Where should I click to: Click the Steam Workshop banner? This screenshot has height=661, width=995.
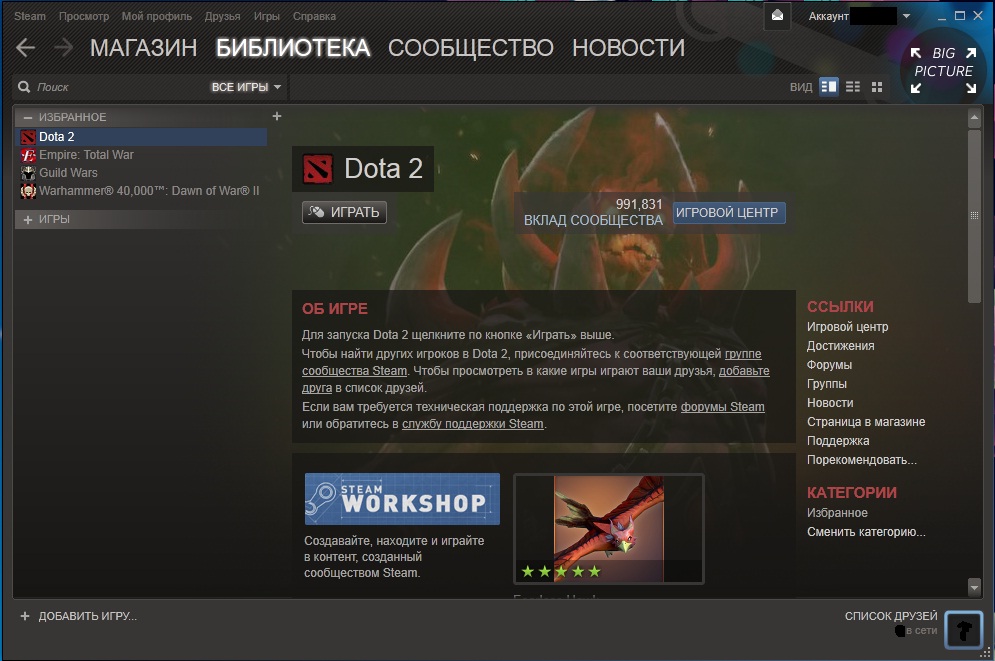pos(402,499)
